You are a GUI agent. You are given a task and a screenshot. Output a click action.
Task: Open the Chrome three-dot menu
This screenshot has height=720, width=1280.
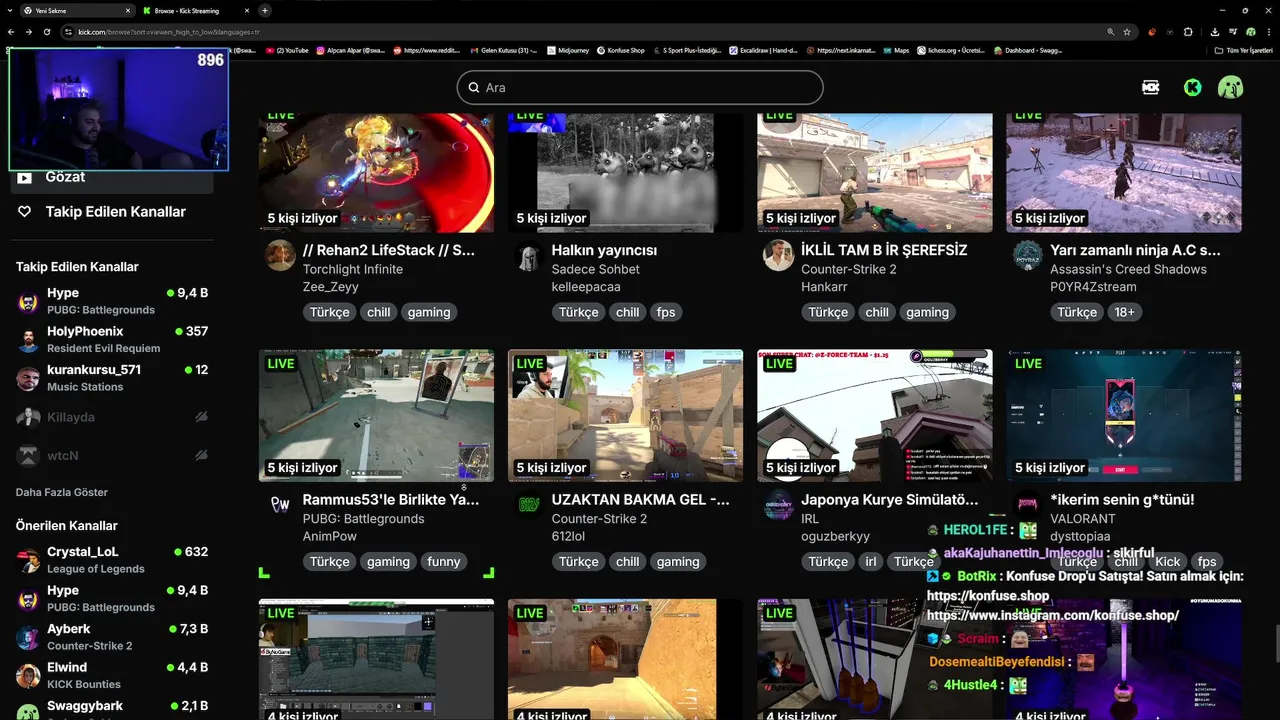(x=1268, y=32)
